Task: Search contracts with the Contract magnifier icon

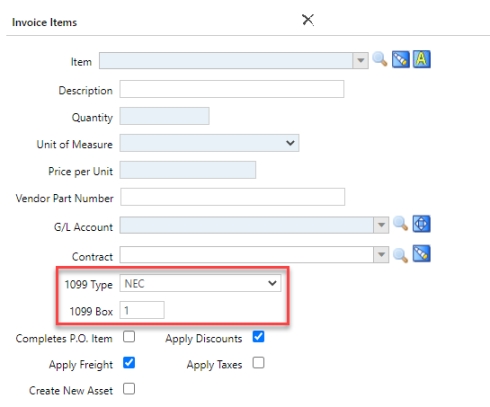Action: click(400, 255)
